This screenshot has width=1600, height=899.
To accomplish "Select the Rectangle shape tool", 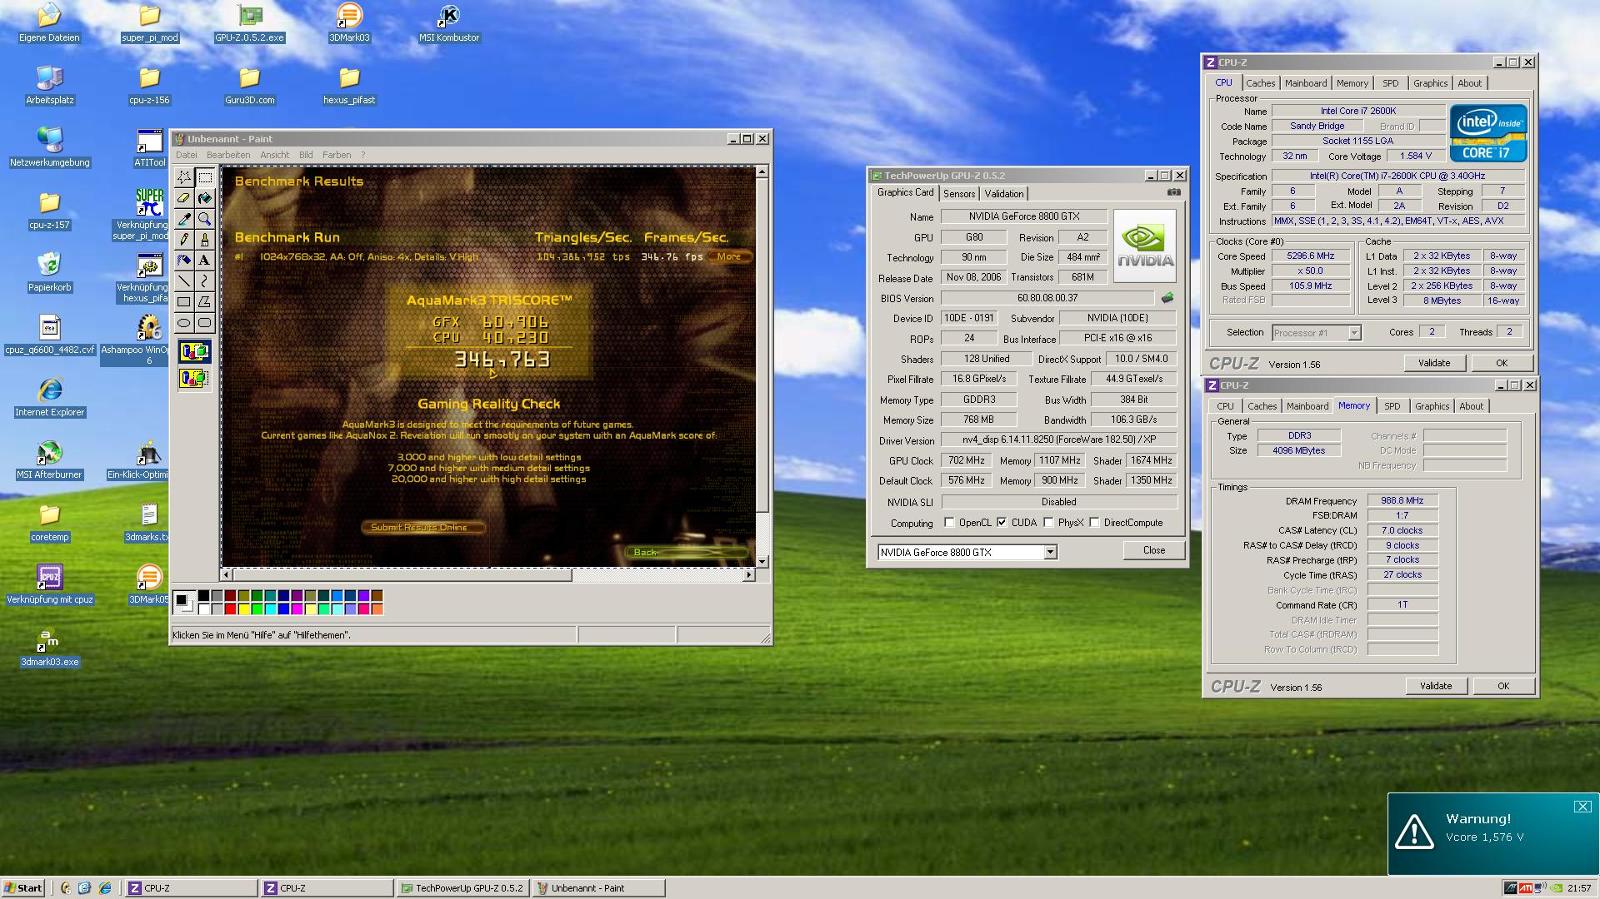I will coord(184,302).
